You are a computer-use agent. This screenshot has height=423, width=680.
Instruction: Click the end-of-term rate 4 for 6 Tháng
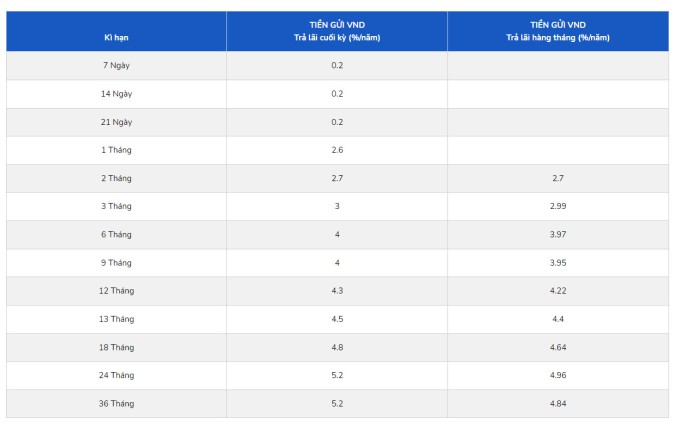pos(337,235)
